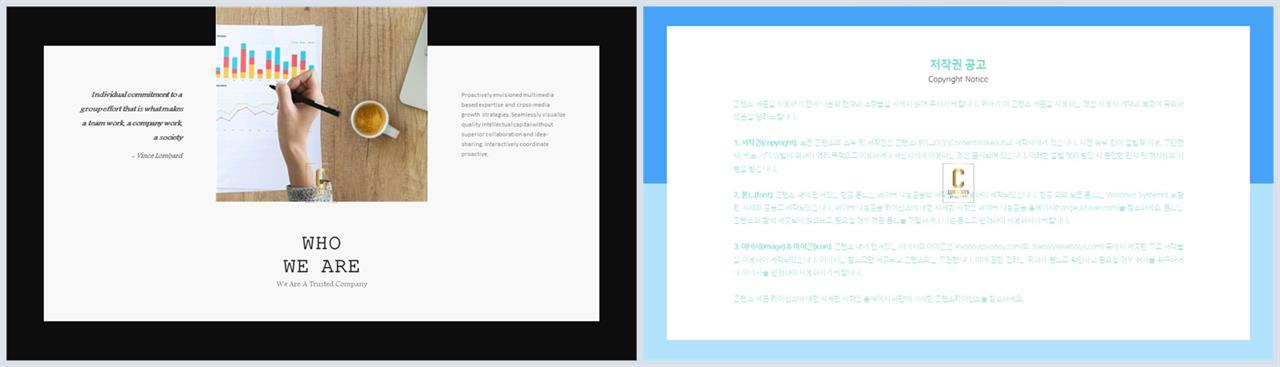
Task: Open the Copyright Notice slide thumbnail
Action: pos(958,183)
